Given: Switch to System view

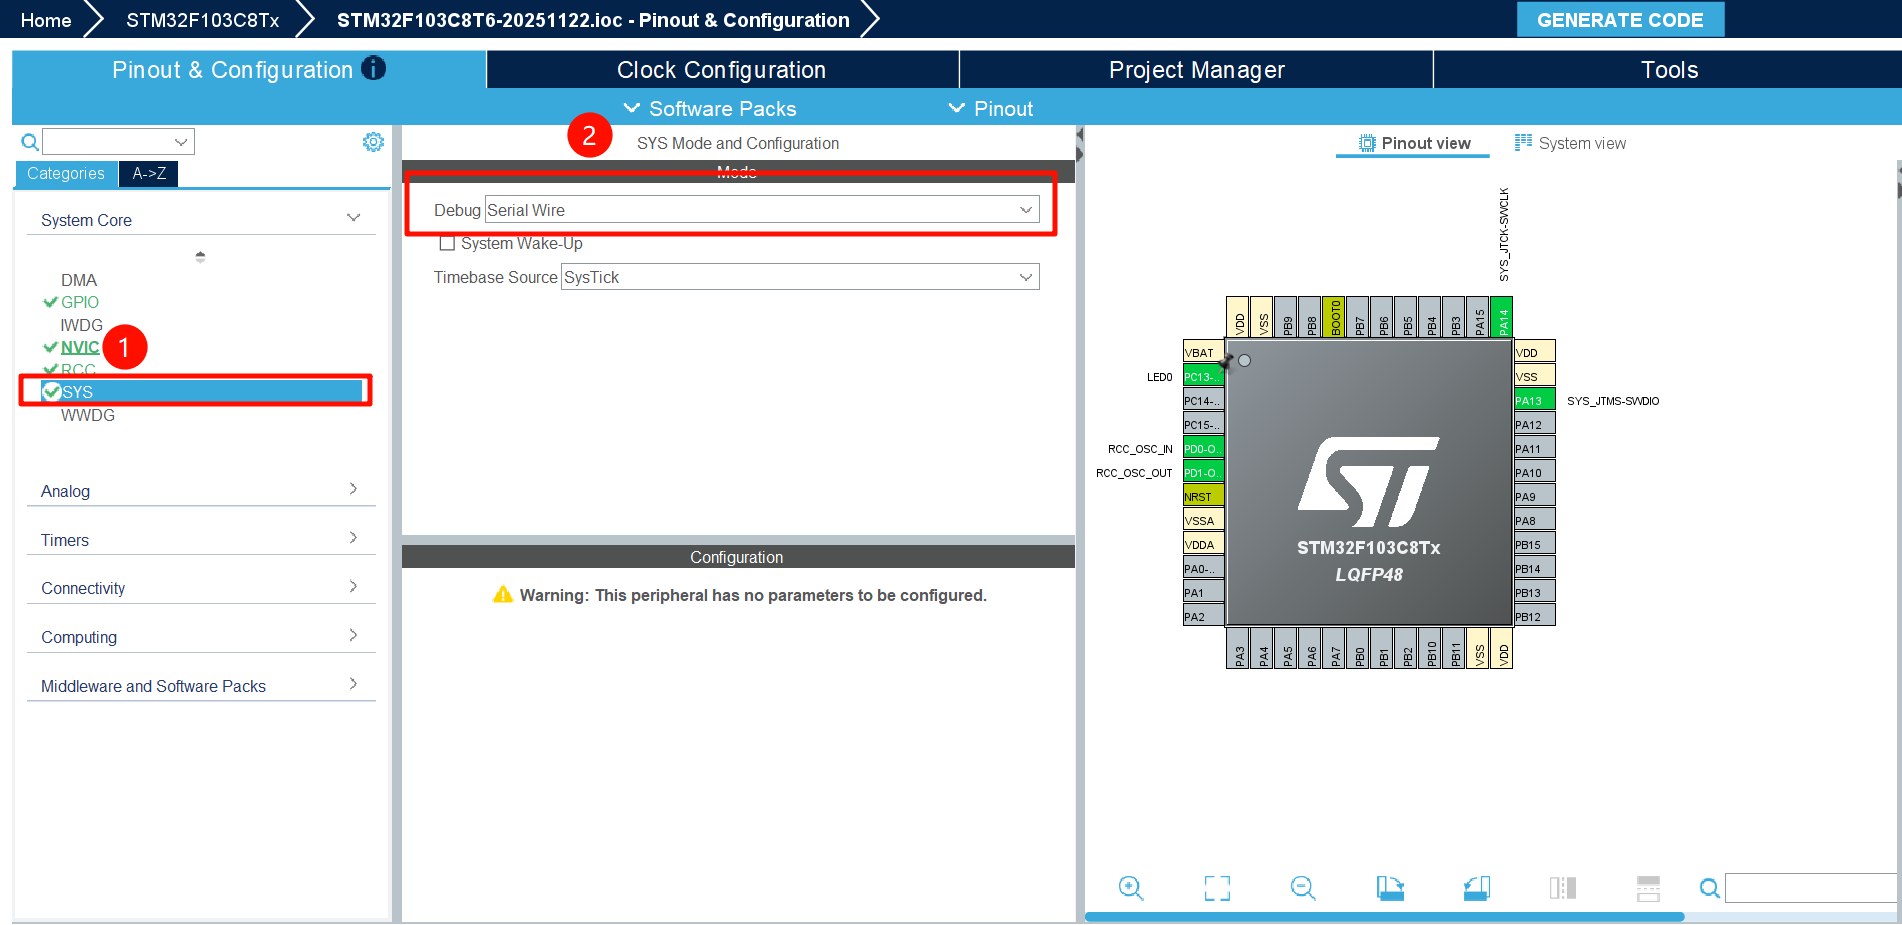Looking at the screenshot, I should point(1571,143).
